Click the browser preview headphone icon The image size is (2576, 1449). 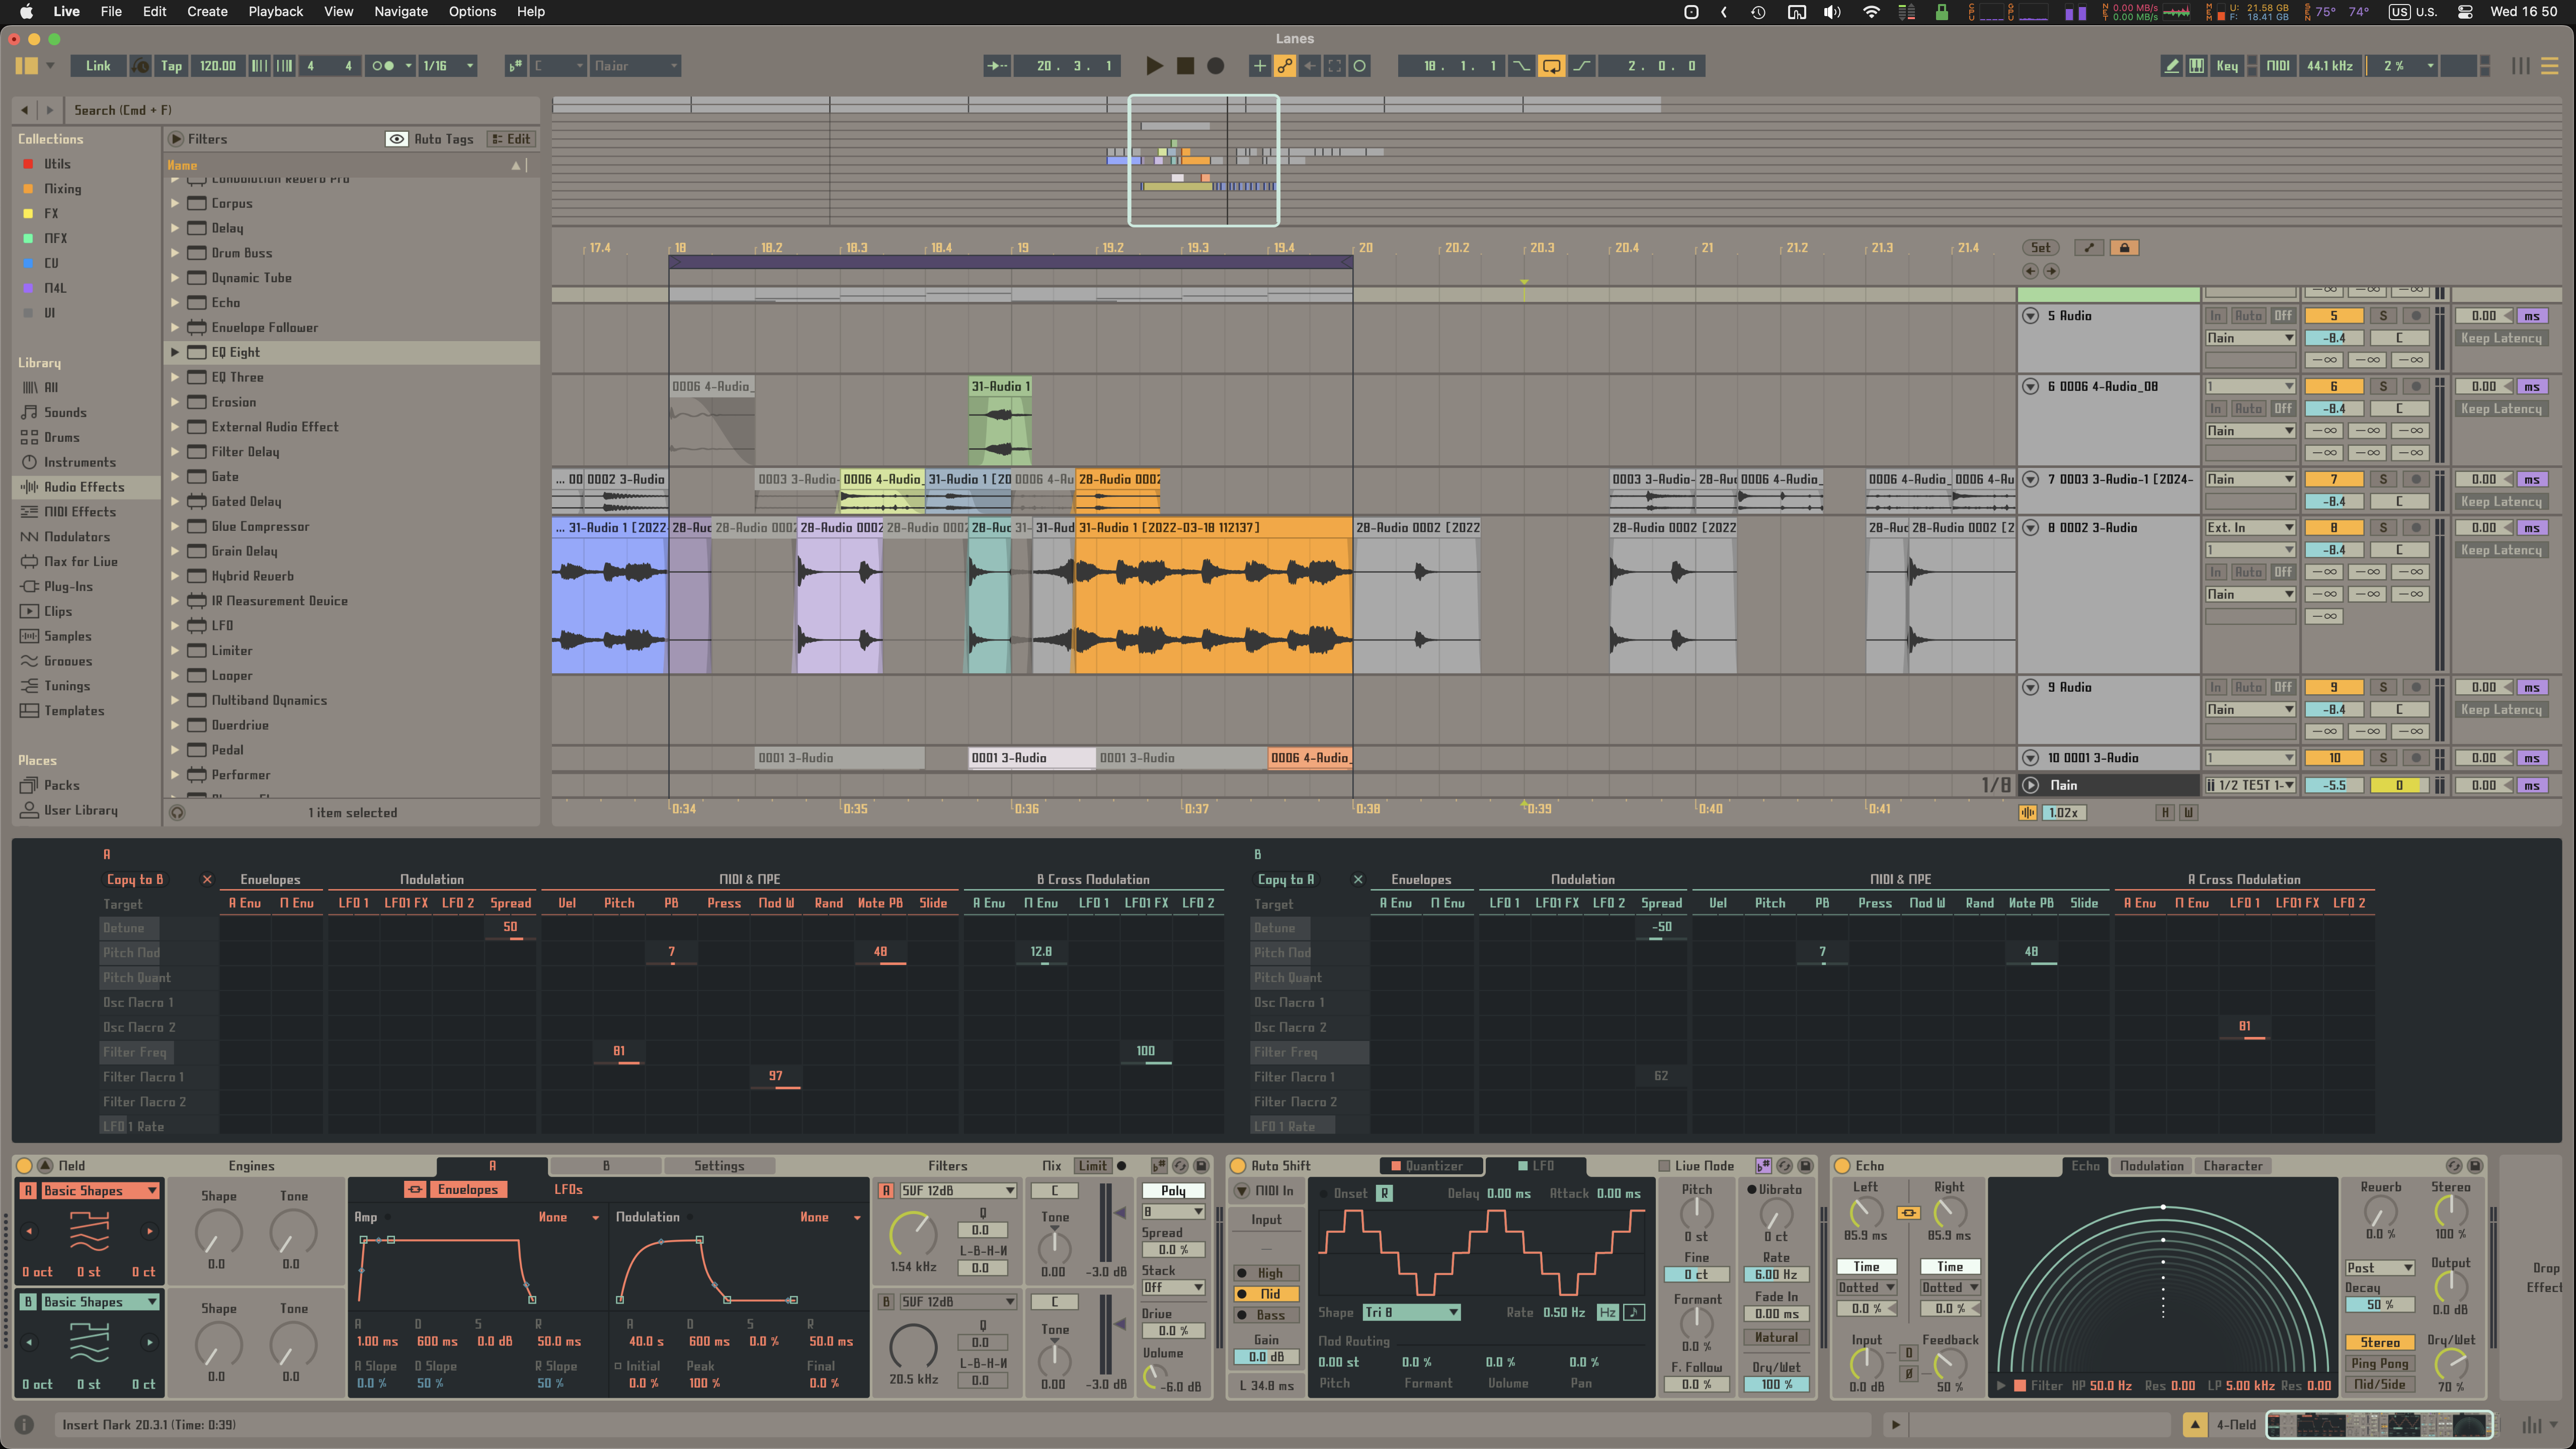coord(177,812)
